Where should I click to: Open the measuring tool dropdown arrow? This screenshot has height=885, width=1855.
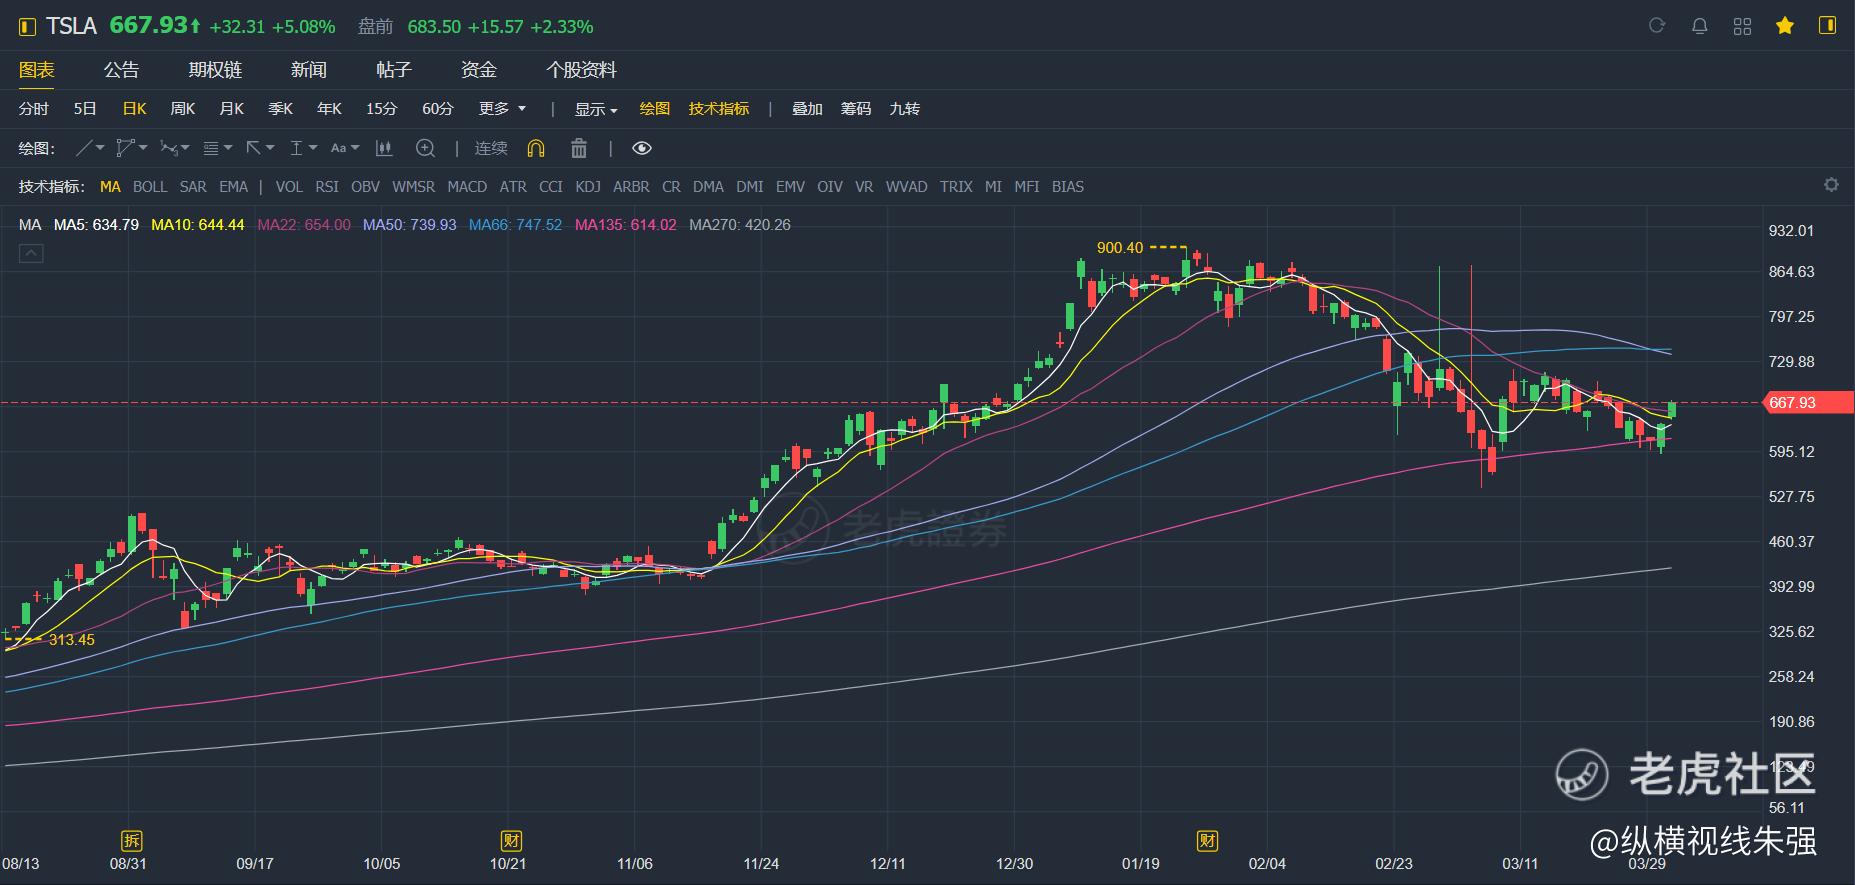[313, 148]
